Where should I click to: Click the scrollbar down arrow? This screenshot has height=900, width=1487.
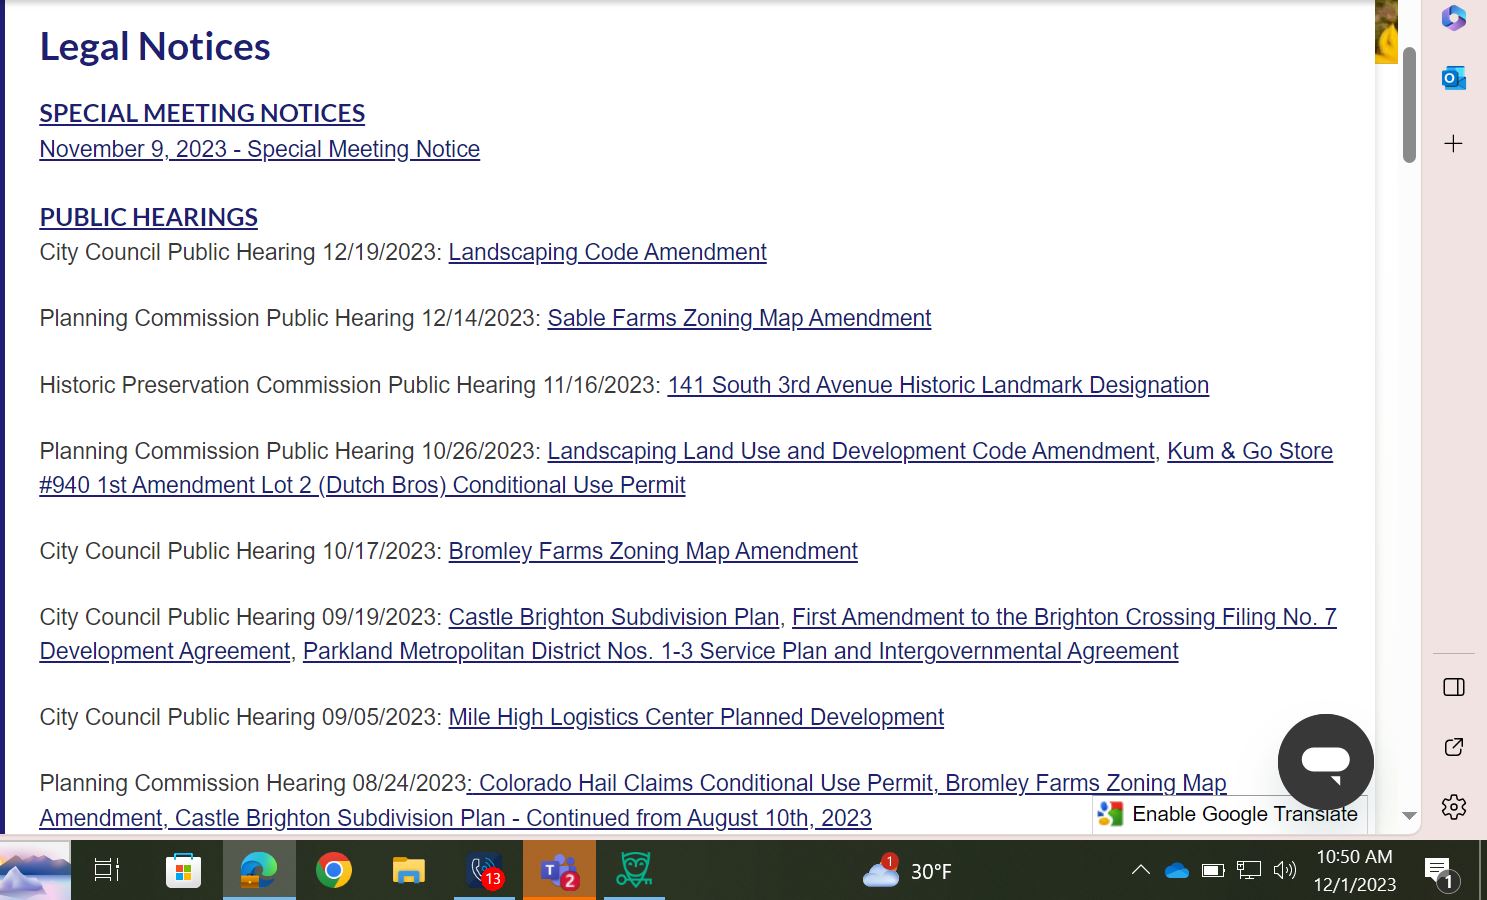tap(1409, 816)
